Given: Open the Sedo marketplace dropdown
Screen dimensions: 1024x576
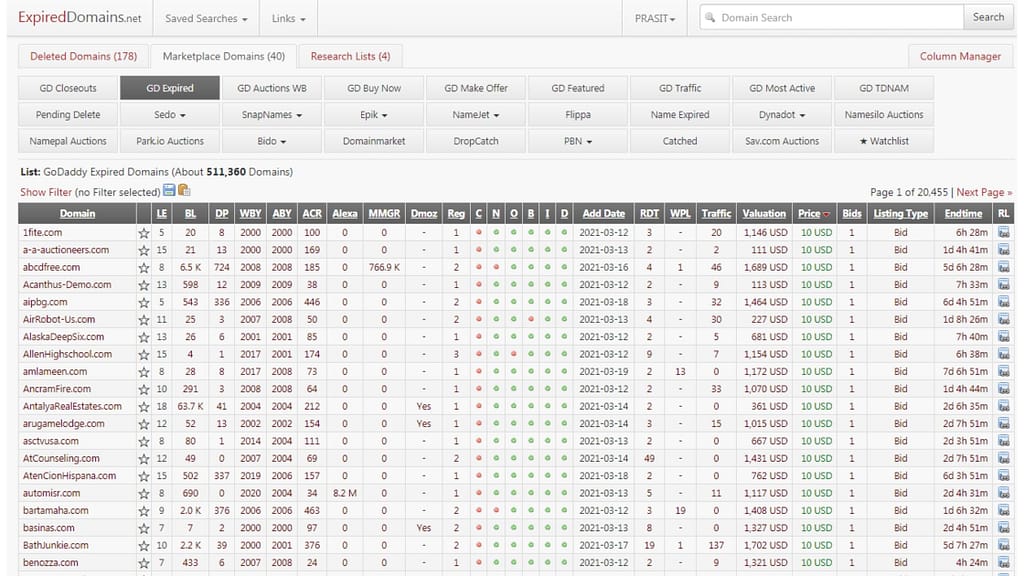Looking at the screenshot, I should (x=168, y=114).
